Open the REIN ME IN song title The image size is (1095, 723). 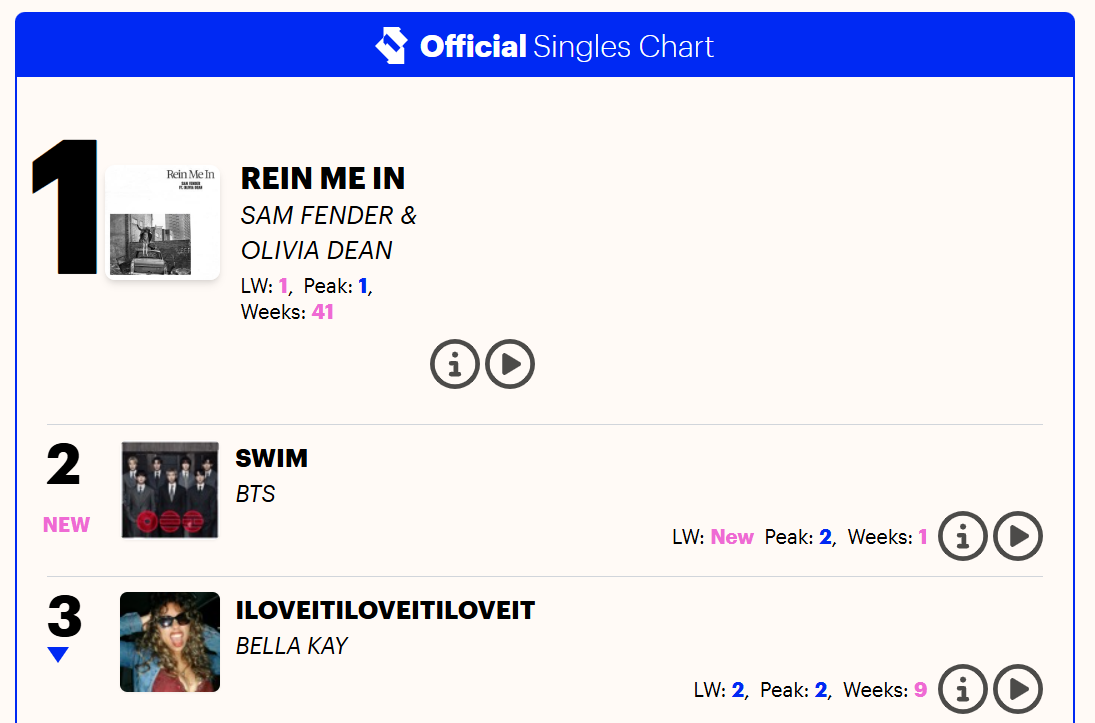point(323,179)
